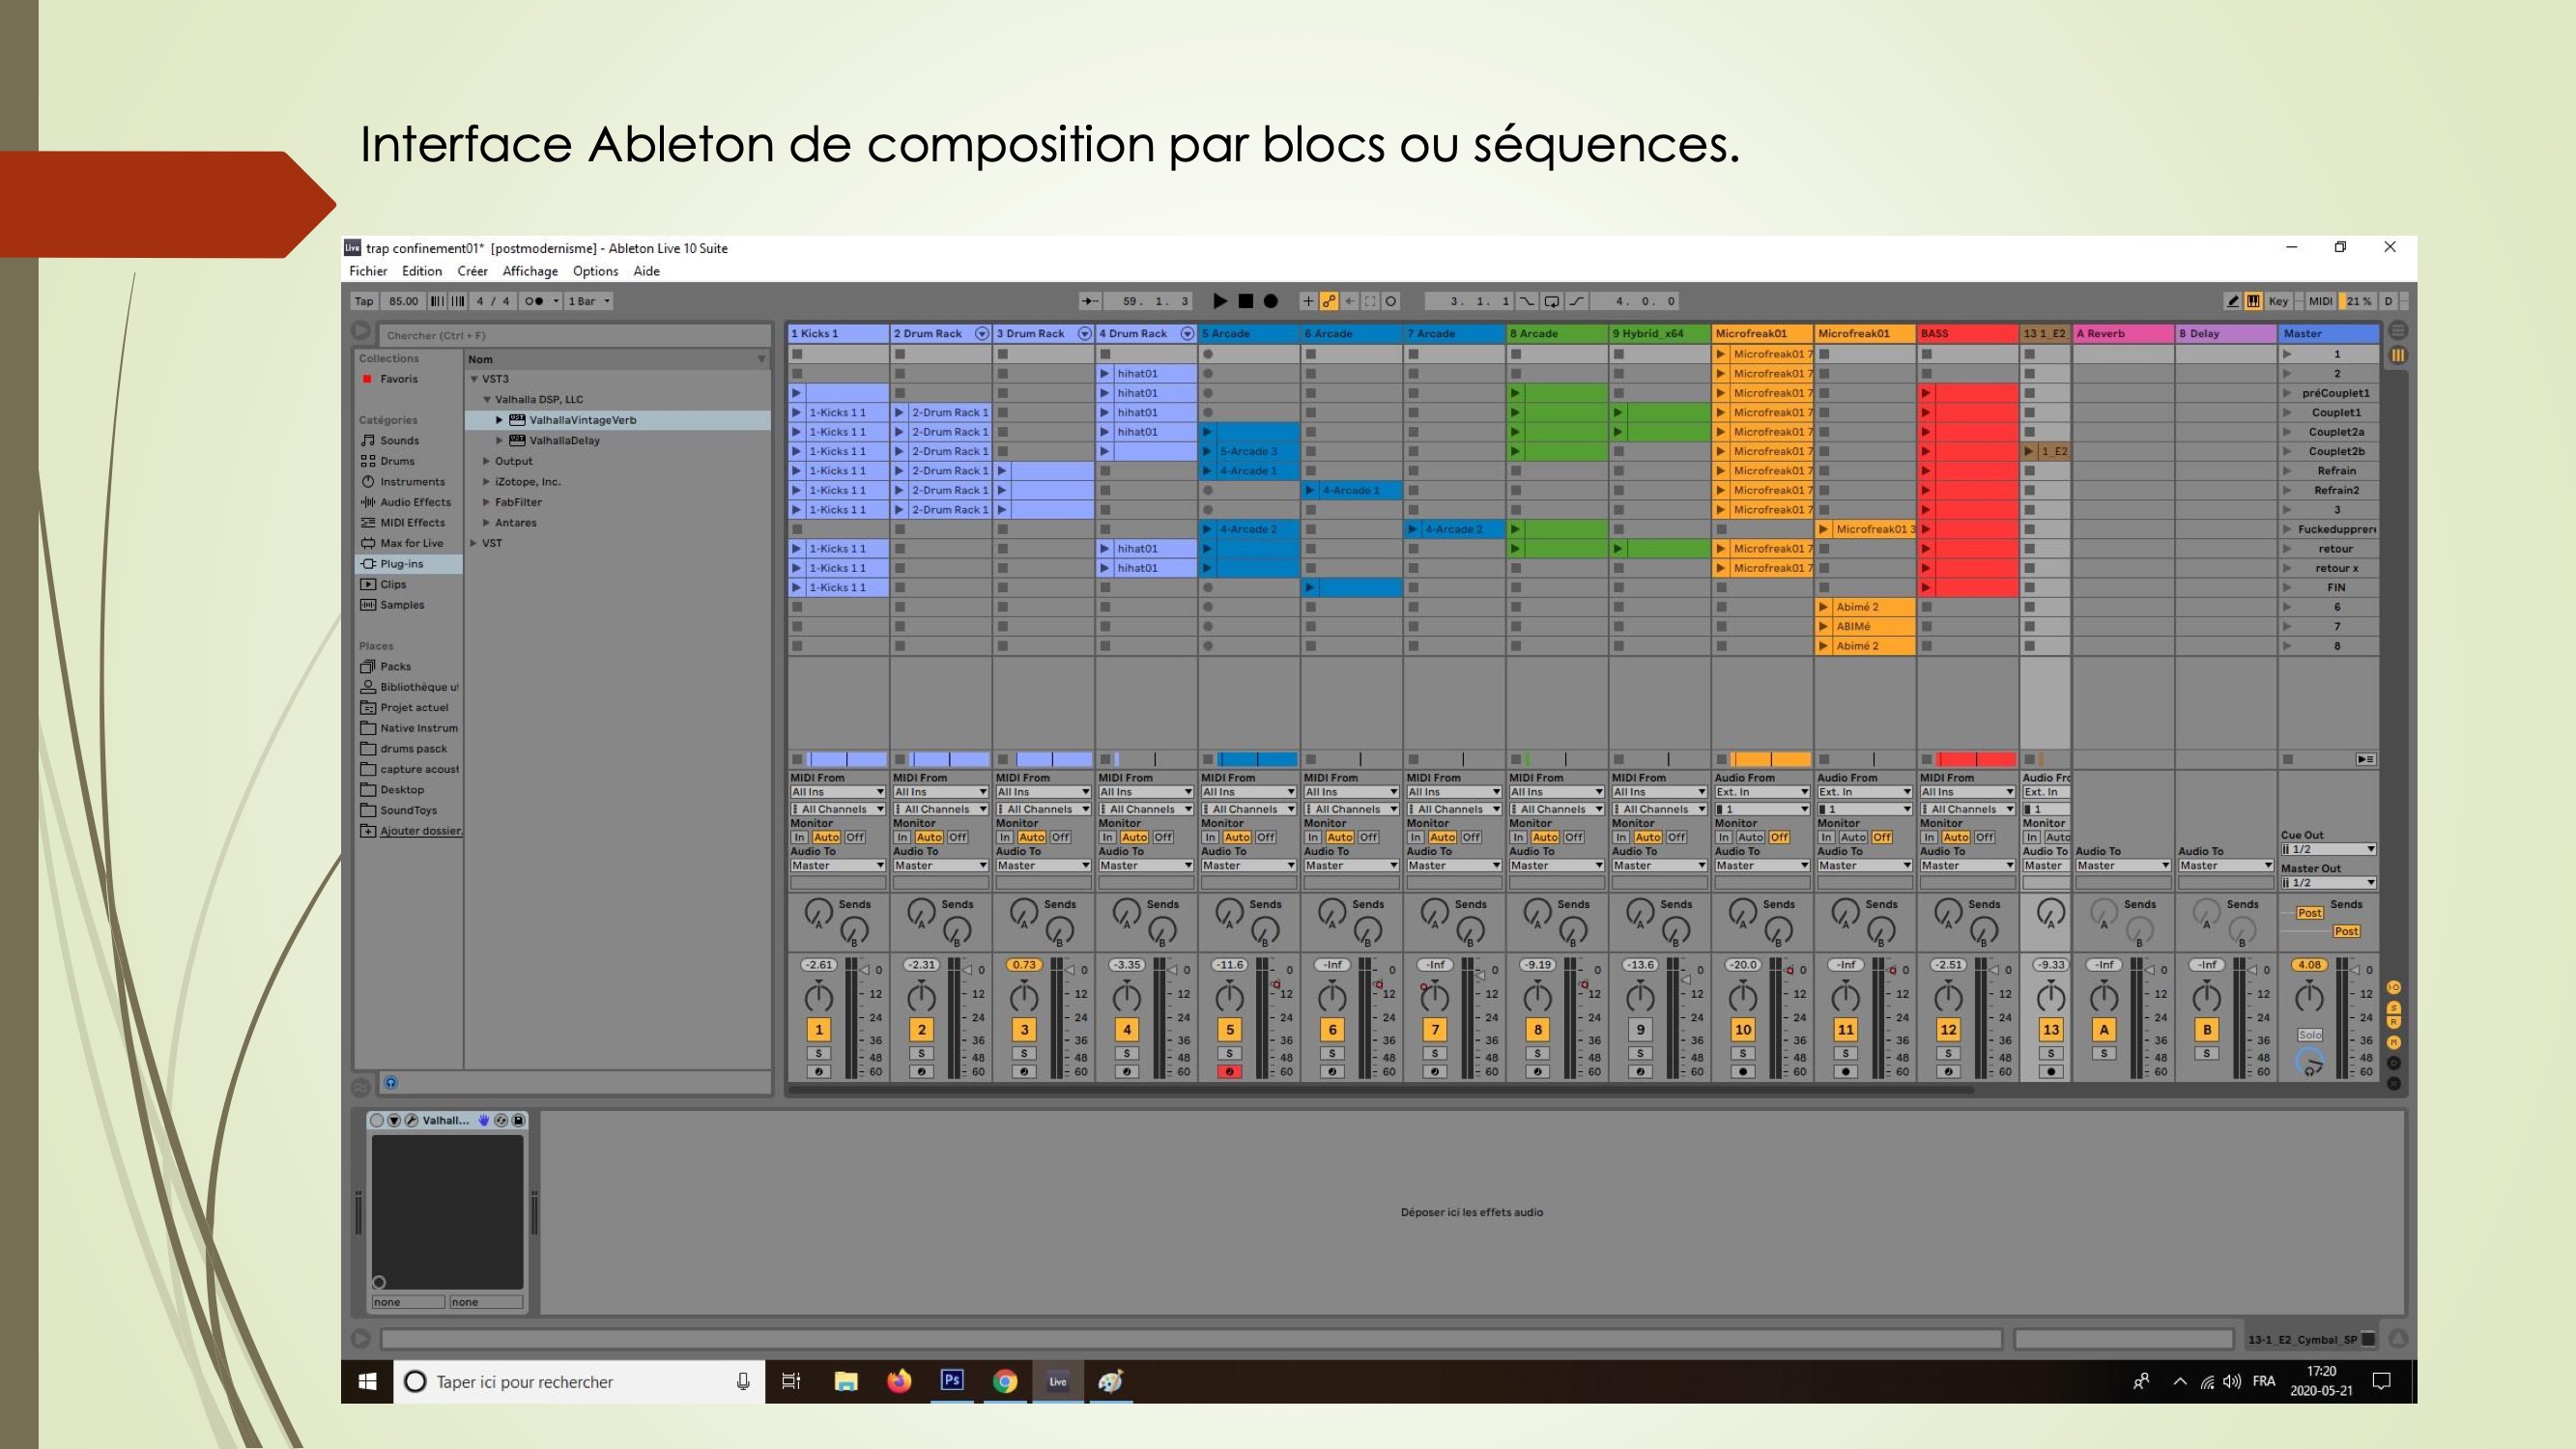The height and width of the screenshot is (1449, 2576).
Task: Launch the 5-Arcade 3 clip
Action: click(1207, 451)
